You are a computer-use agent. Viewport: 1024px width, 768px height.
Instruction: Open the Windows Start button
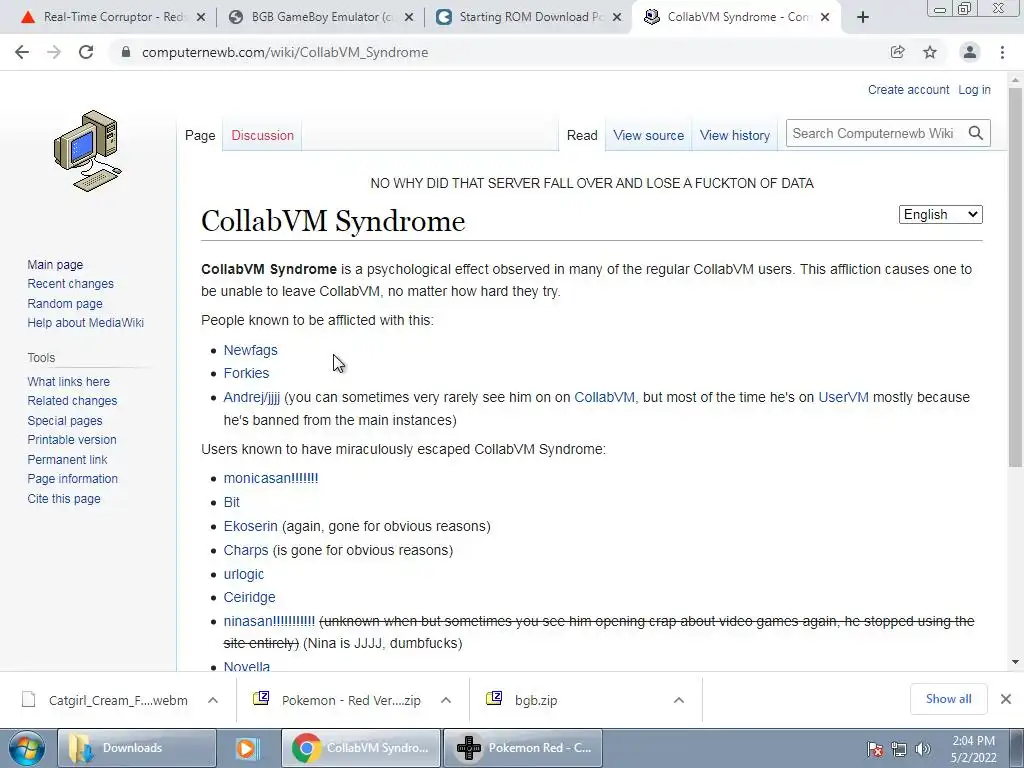pos(26,748)
